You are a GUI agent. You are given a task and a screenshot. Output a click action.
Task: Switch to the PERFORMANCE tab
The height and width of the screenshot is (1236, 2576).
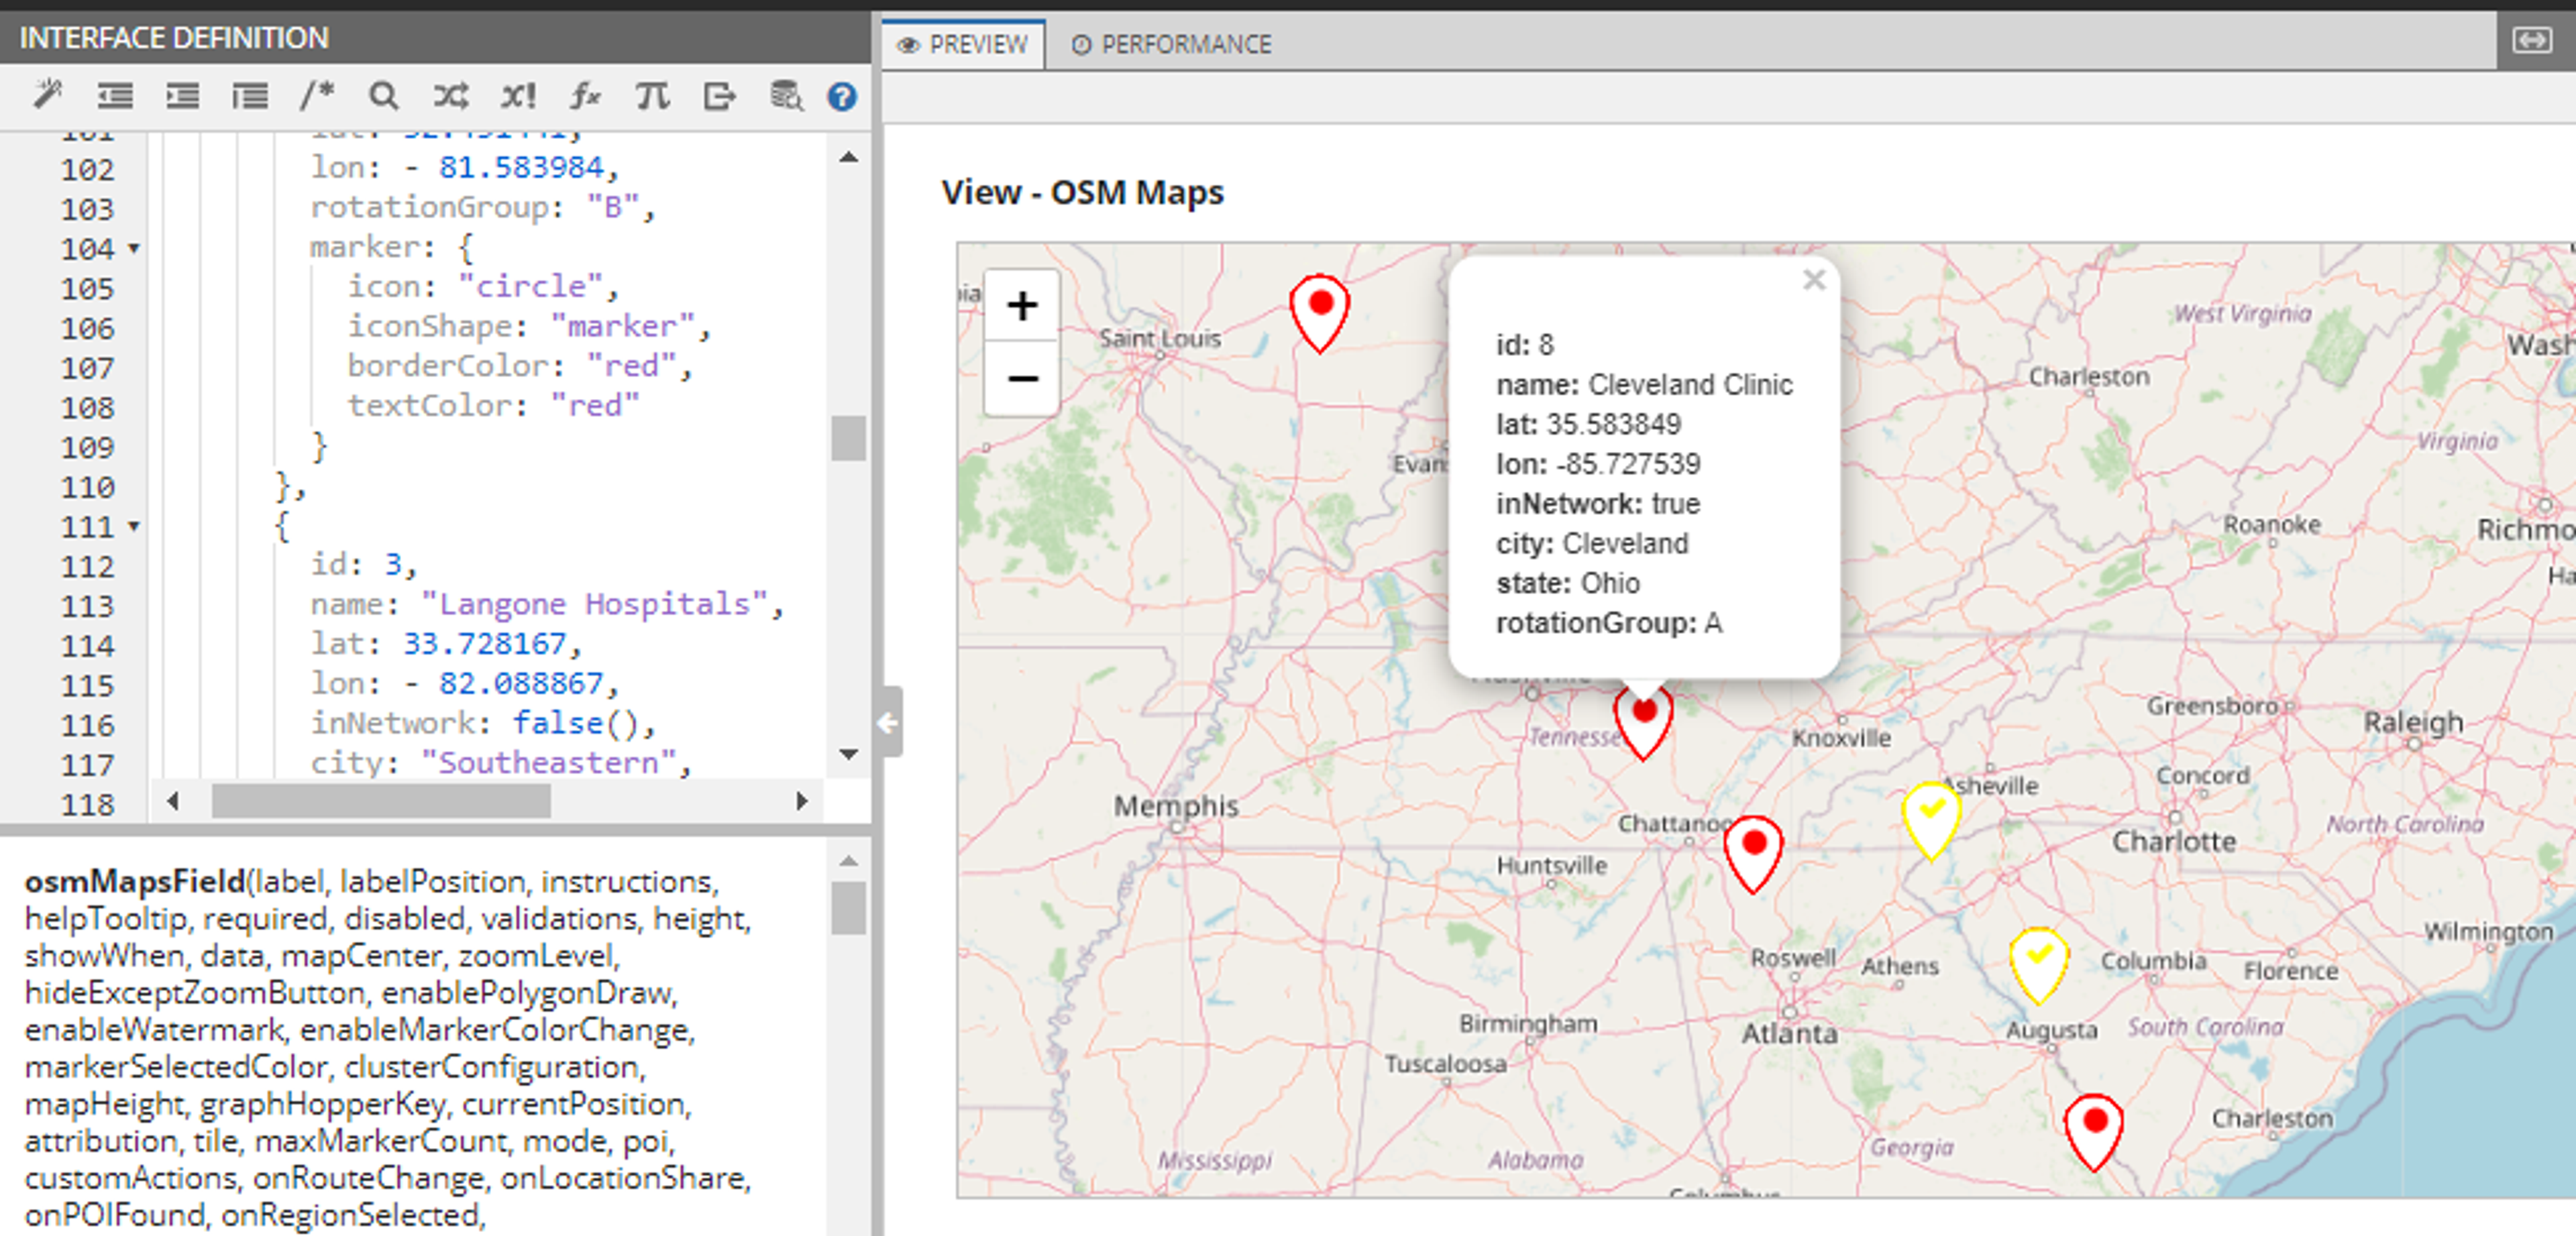(x=1171, y=44)
